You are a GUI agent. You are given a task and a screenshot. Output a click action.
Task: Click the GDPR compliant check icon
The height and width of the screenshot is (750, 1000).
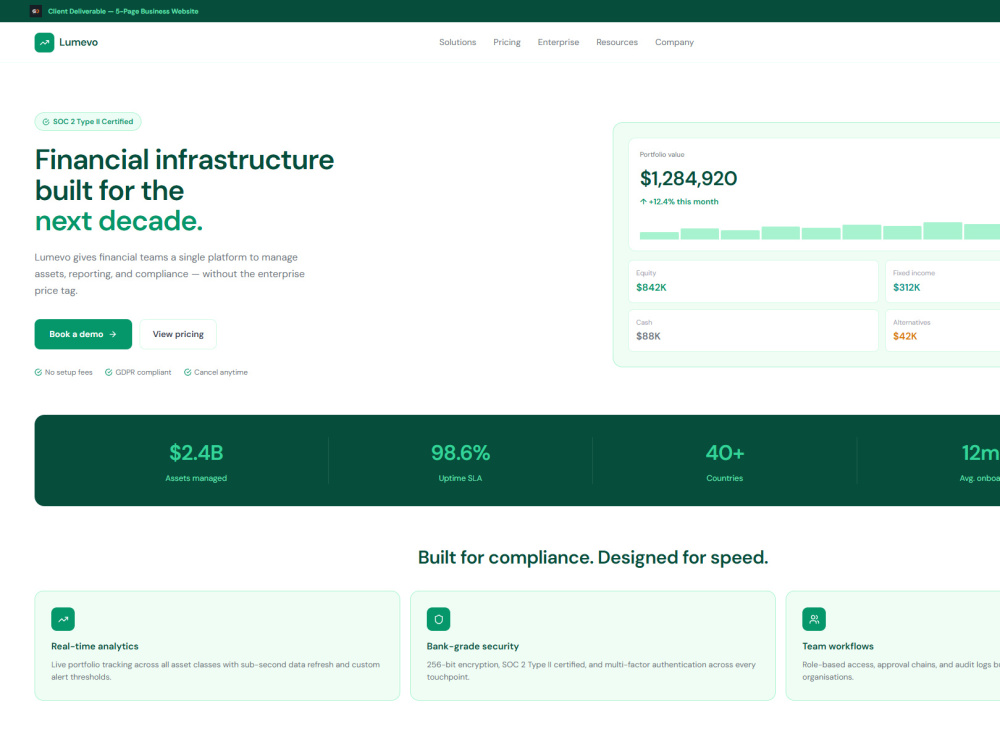(x=108, y=372)
